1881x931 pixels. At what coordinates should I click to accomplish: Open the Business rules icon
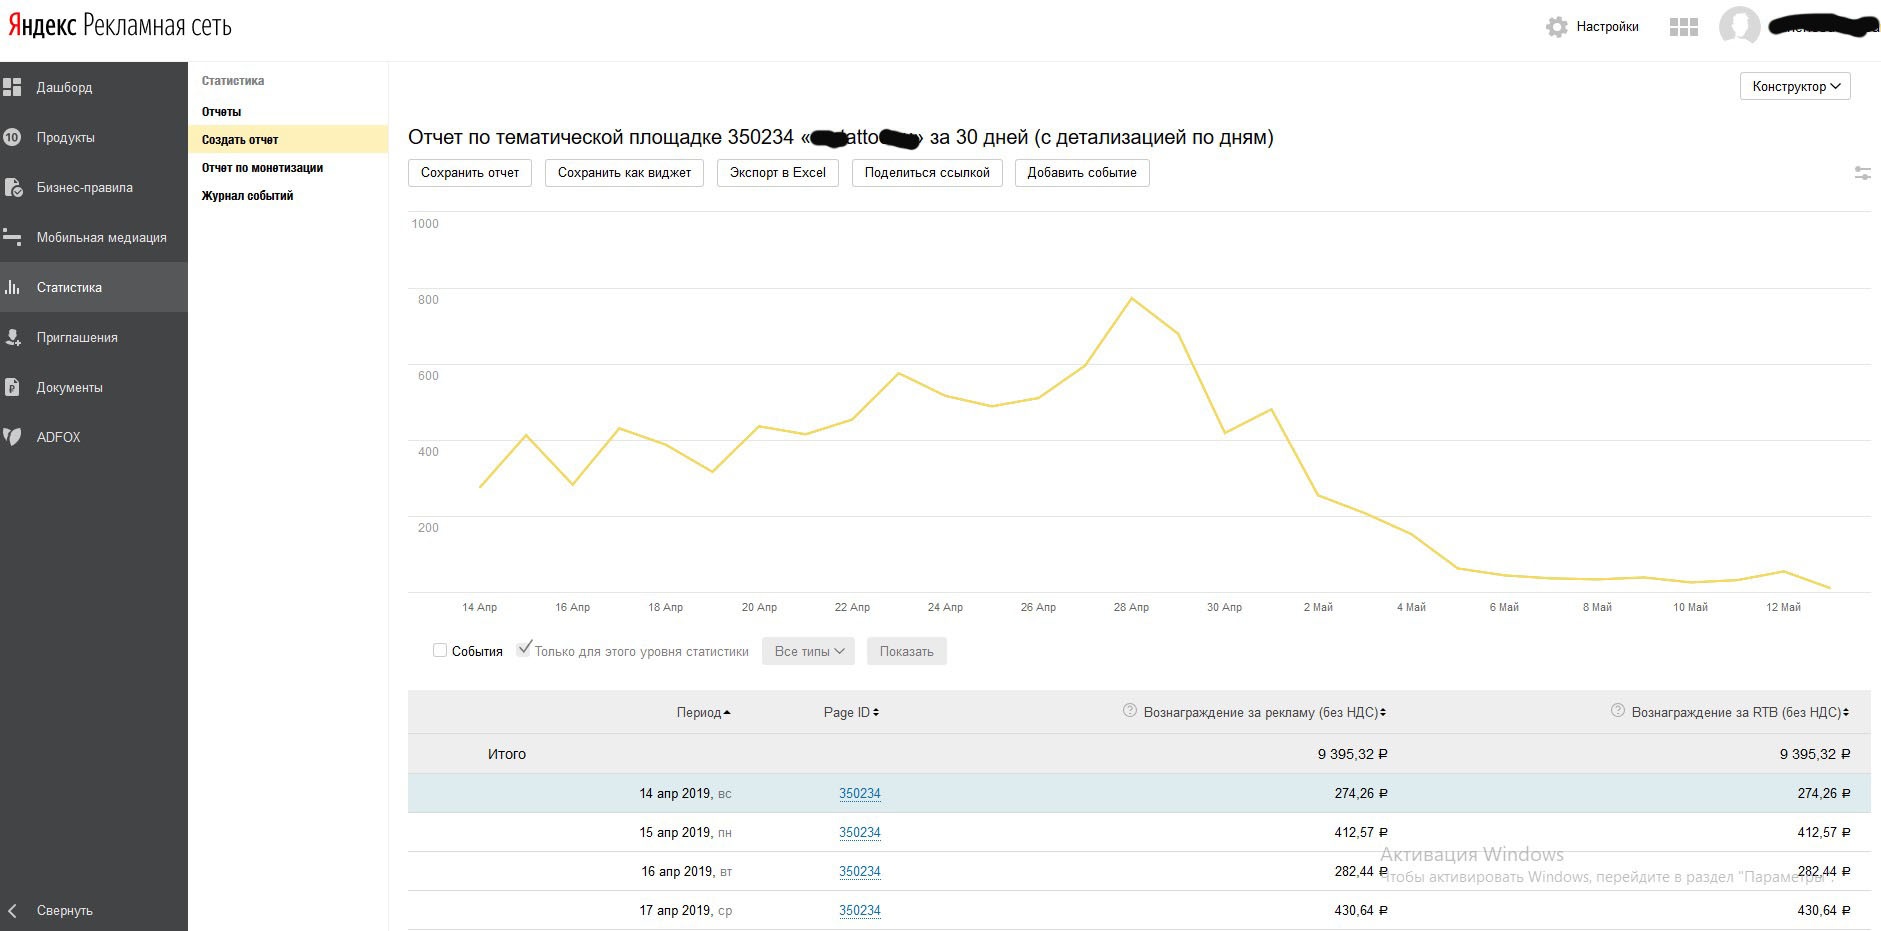click(x=12, y=187)
